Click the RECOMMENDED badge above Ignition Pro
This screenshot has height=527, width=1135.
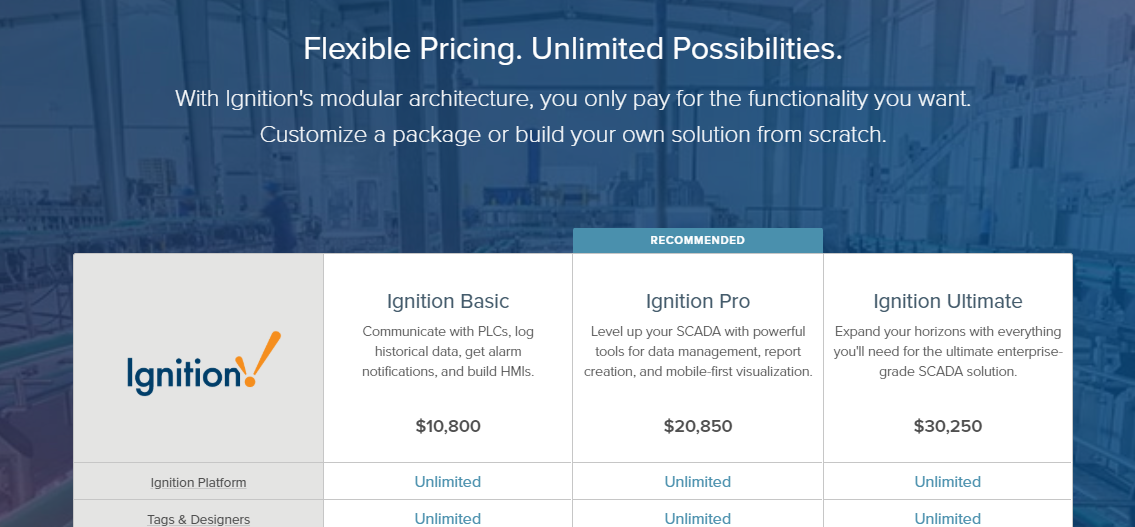coord(697,240)
